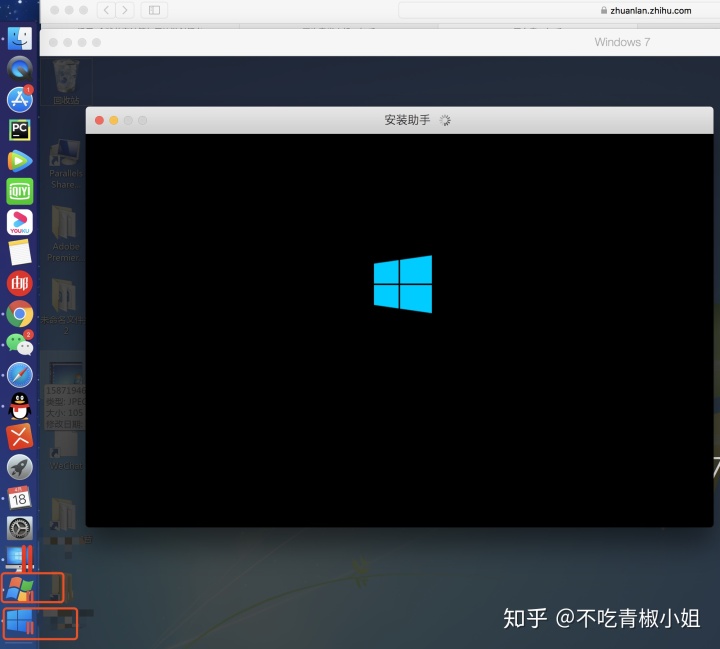Launch Safari from the dock
This screenshot has width=720, height=649.
[x=20, y=375]
